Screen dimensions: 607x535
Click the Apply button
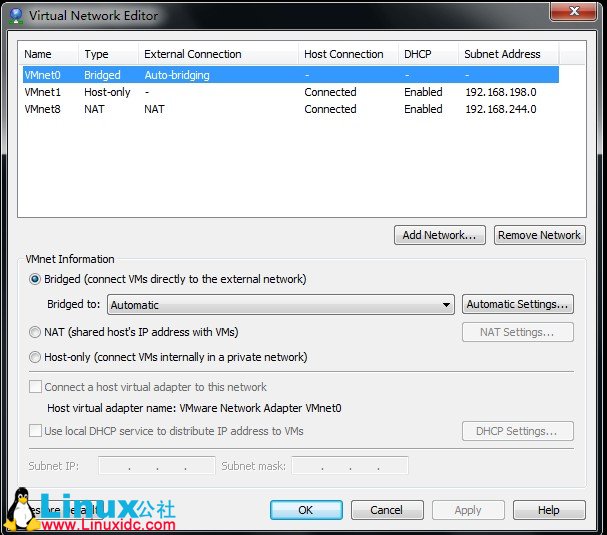[468, 510]
